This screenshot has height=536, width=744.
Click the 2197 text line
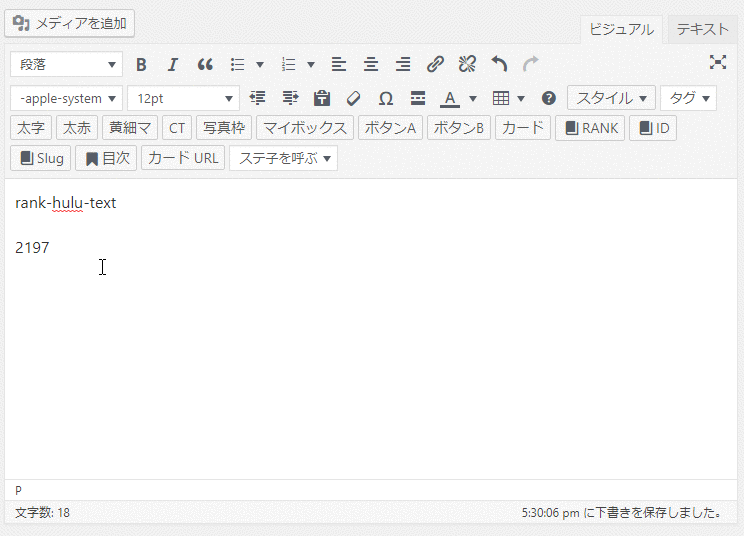32,248
